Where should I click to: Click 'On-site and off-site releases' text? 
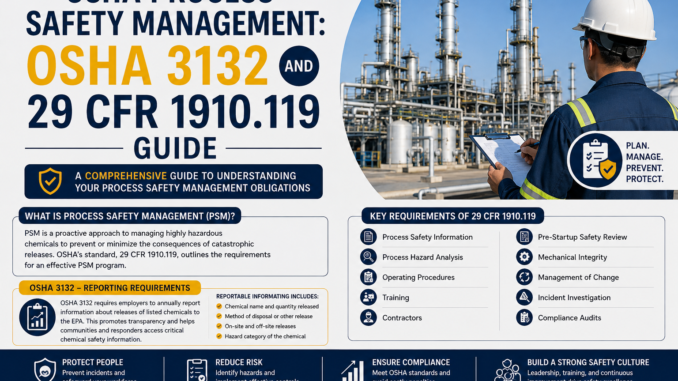tap(260, 326)
